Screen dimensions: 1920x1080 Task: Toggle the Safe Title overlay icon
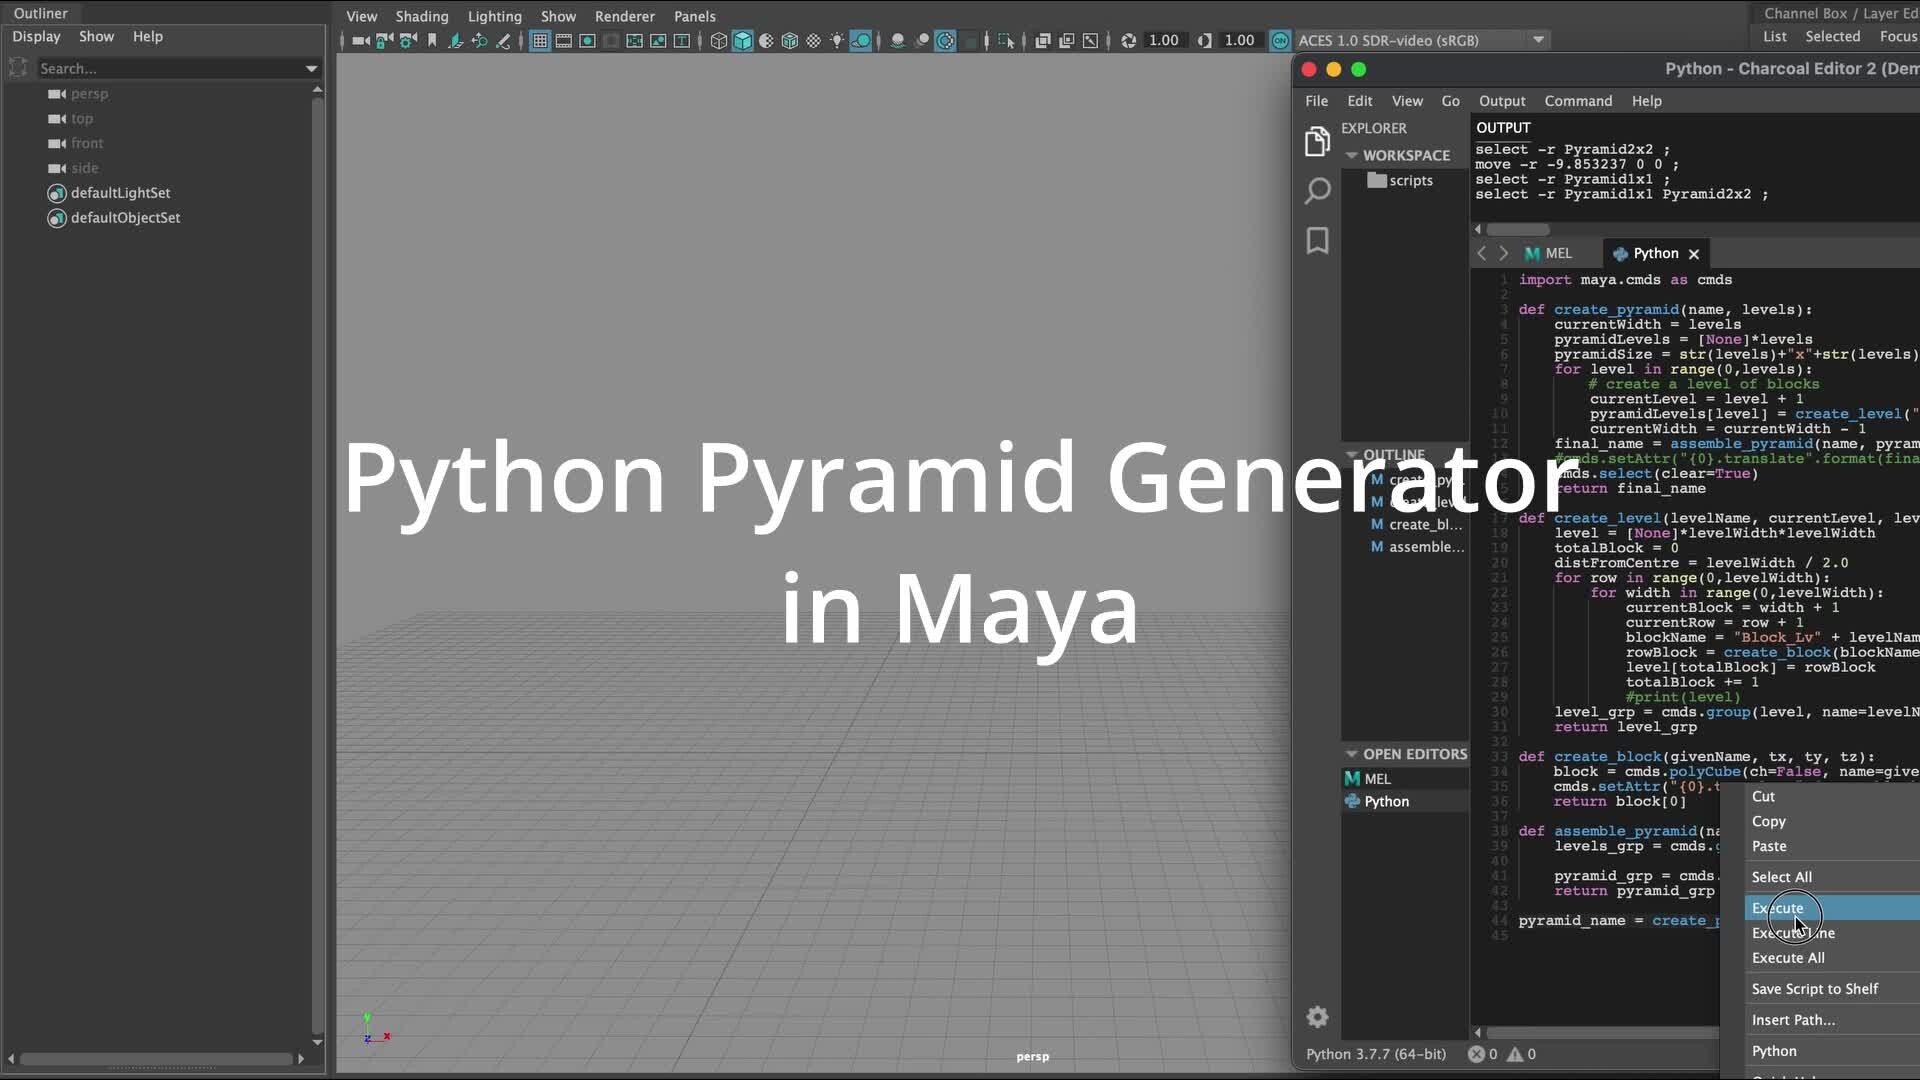point(682,41)
